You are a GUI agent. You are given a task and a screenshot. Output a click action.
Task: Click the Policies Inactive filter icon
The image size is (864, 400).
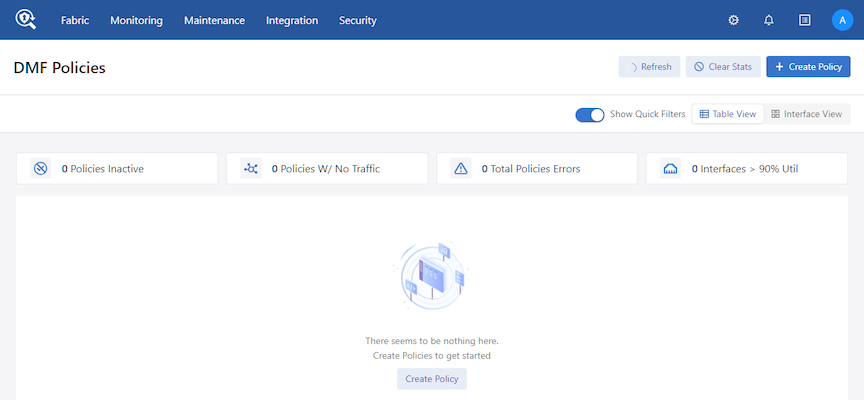(41, 169)
